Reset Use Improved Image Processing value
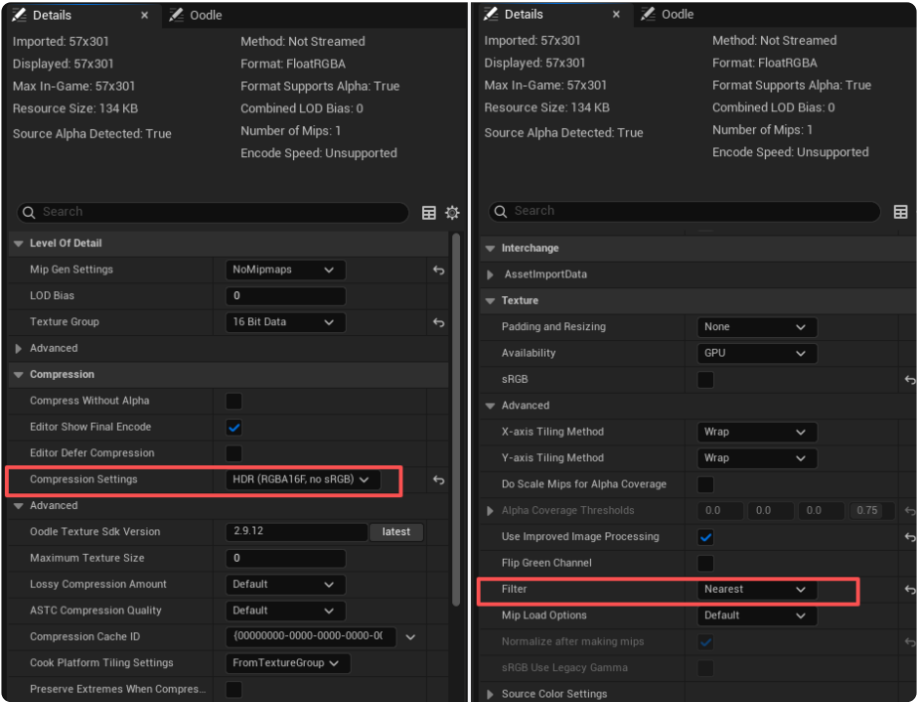The width and height of the screenshot is (918, 702). 909,537
